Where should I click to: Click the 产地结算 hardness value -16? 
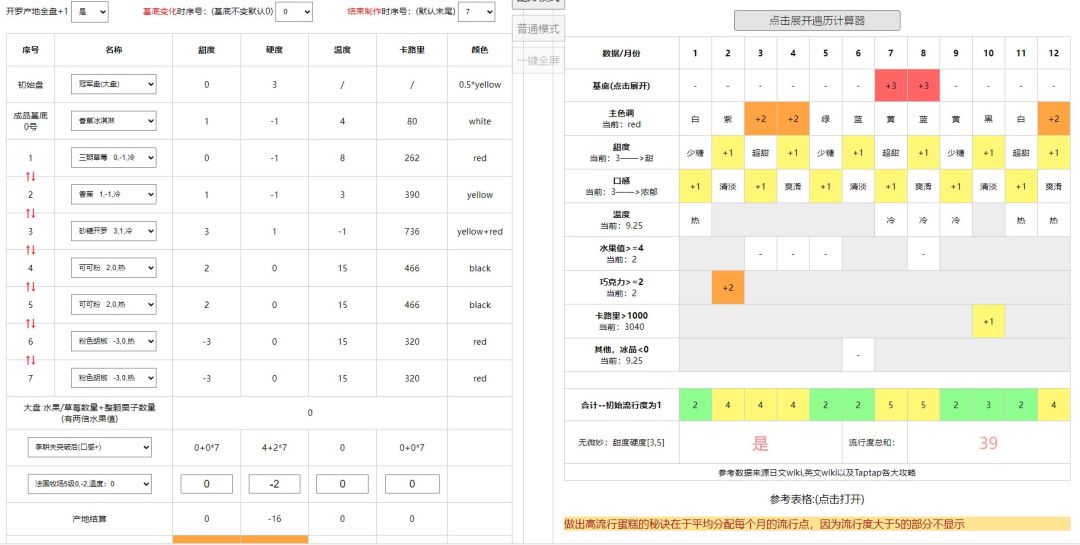click(274, 519)
